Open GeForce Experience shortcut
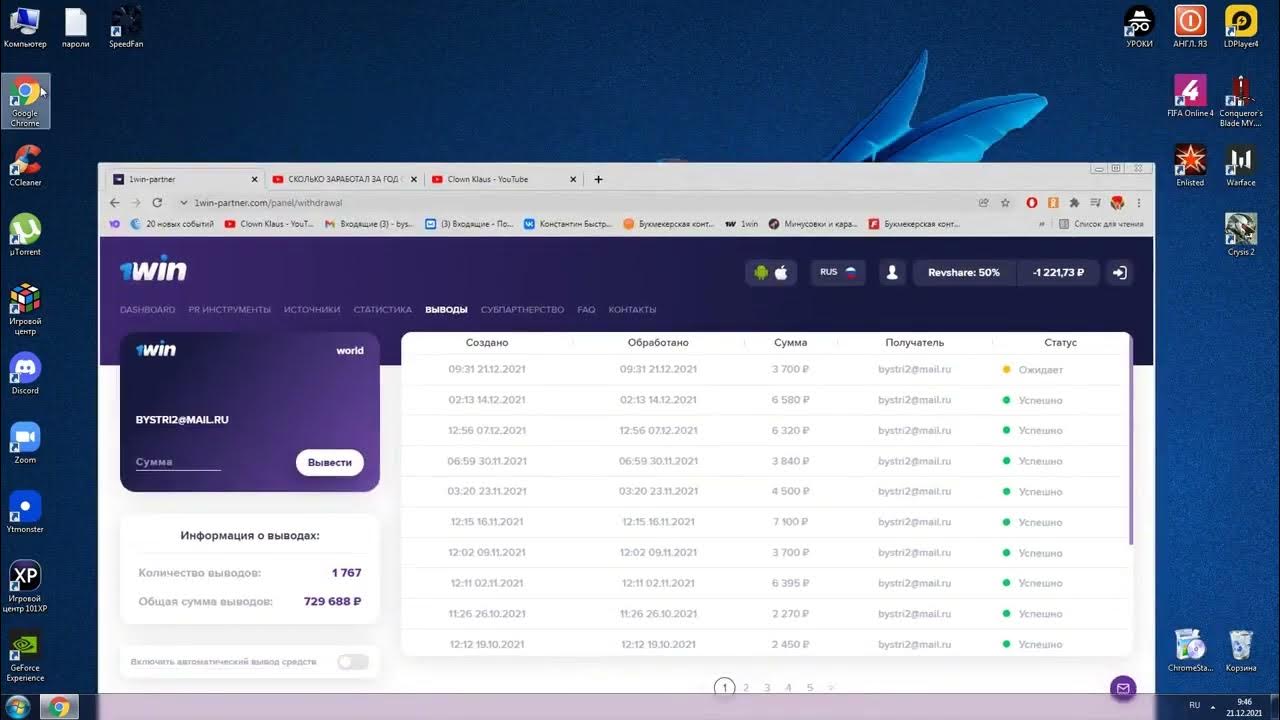 point(25,656)
